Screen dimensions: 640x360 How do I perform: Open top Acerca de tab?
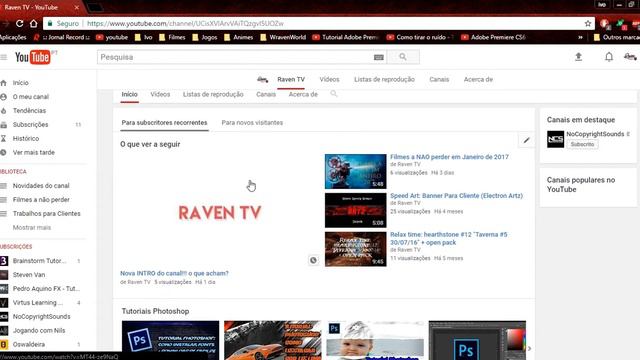pyautogui.click(x=478, y=80)
